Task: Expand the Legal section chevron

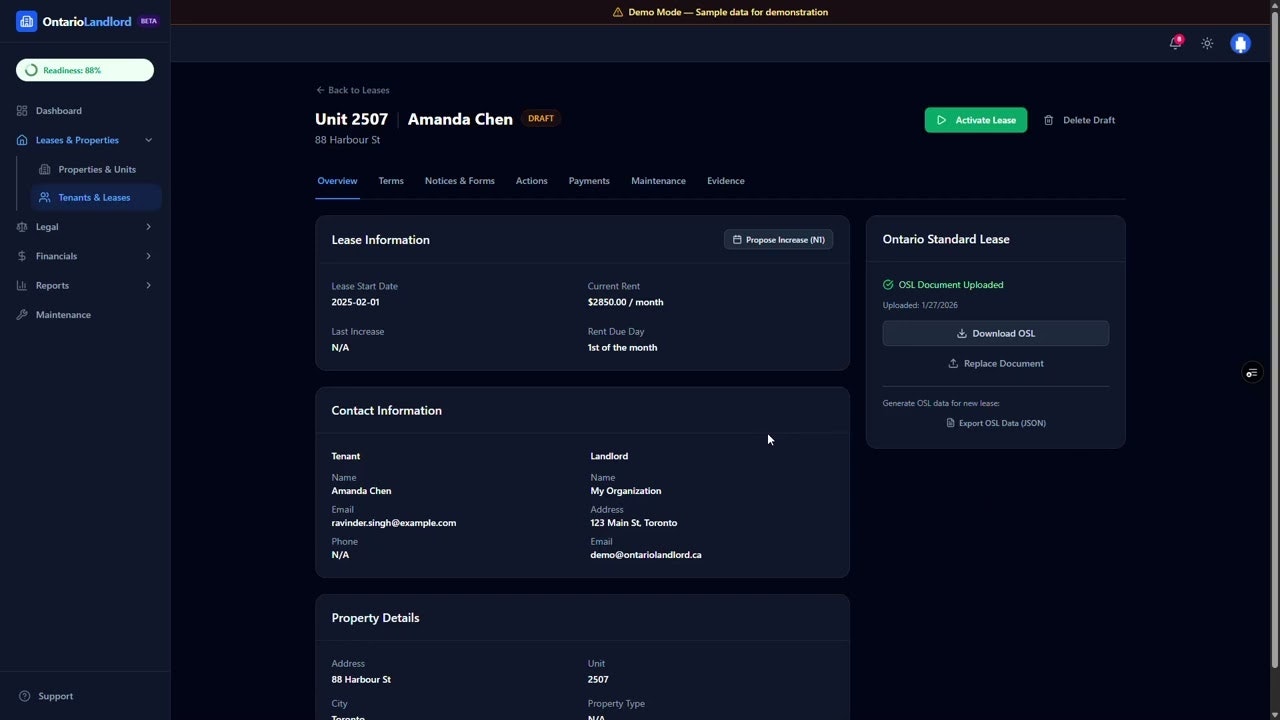Action: pyautogui.click(x=149, y=227)
